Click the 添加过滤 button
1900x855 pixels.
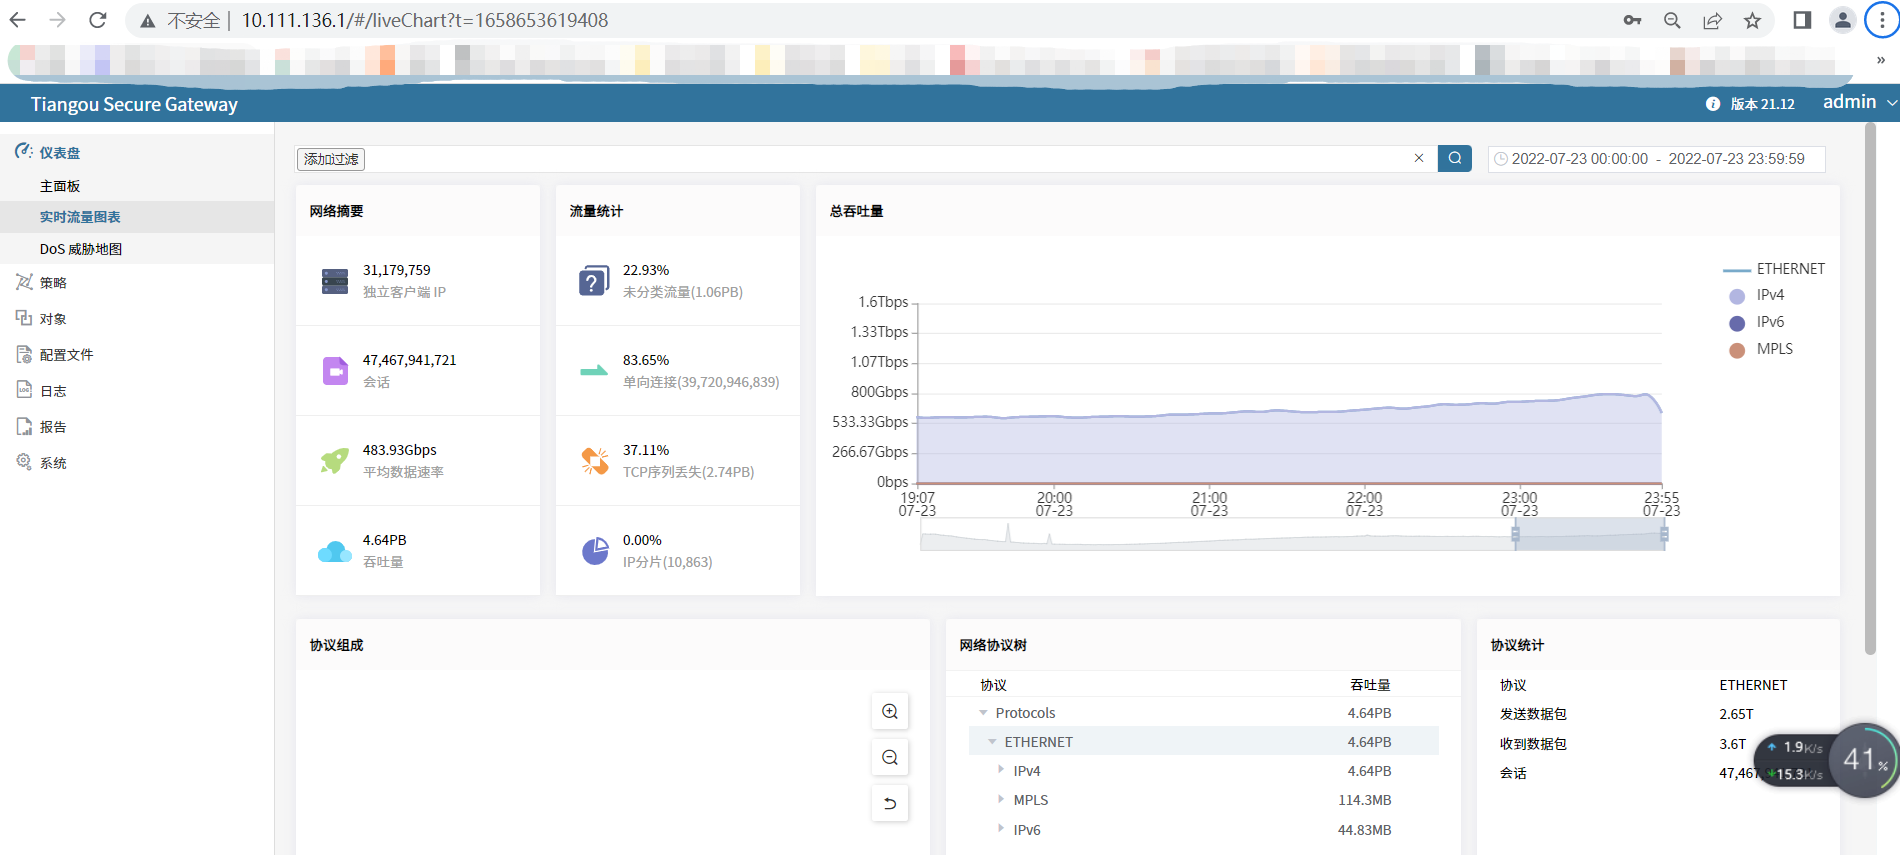(331, 159)
